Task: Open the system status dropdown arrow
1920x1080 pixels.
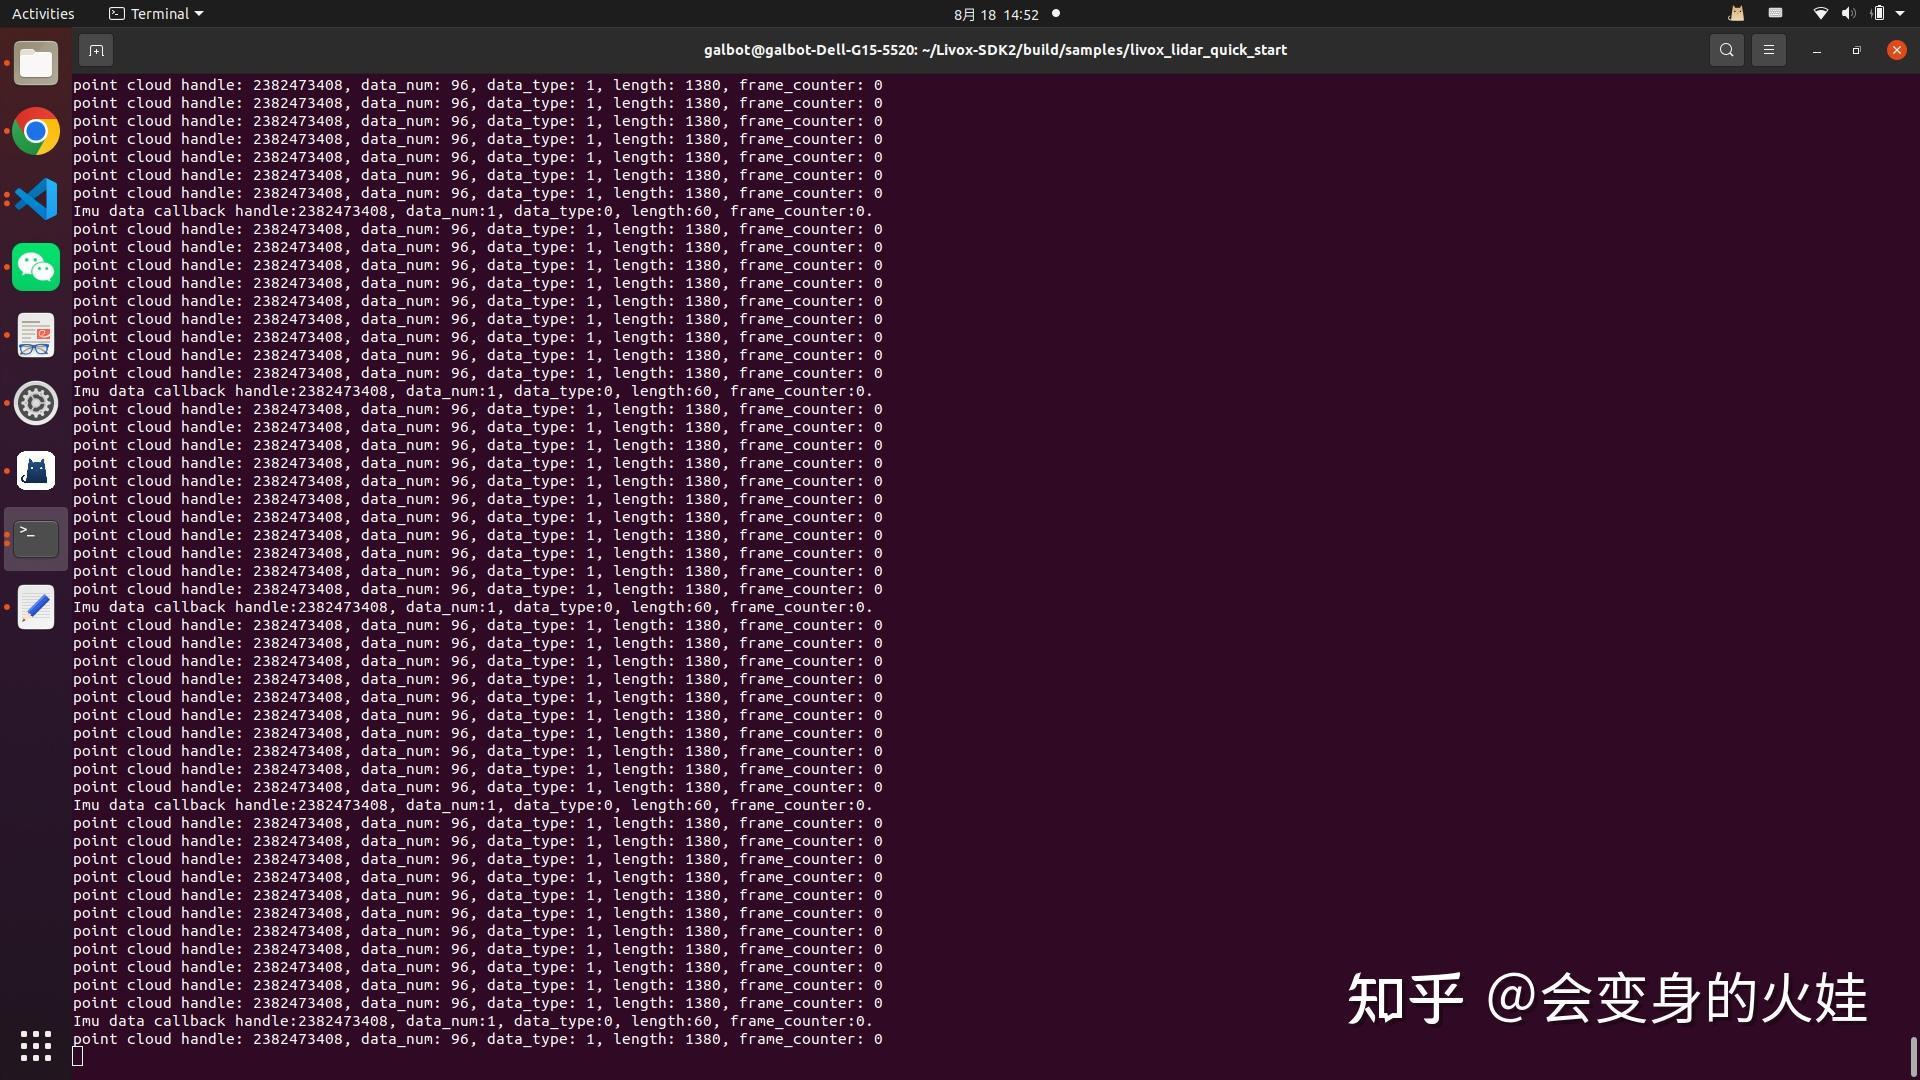Action: point(1903,13)
